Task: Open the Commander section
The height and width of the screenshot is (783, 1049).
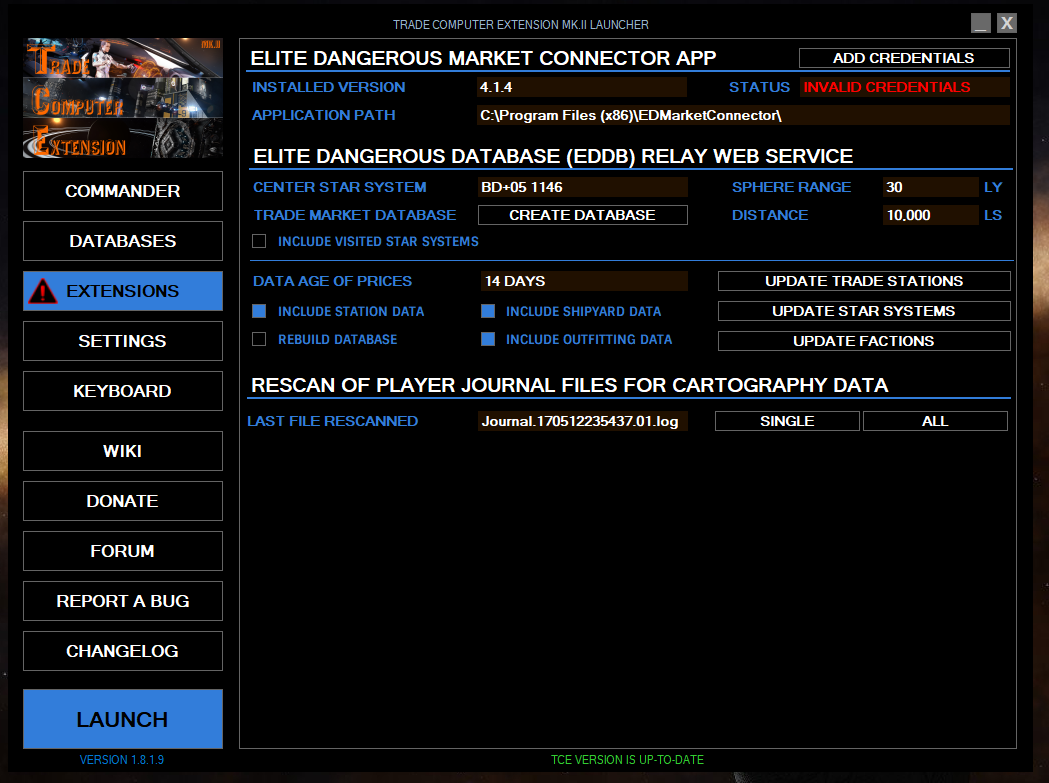Action: [x=123, y=191]
